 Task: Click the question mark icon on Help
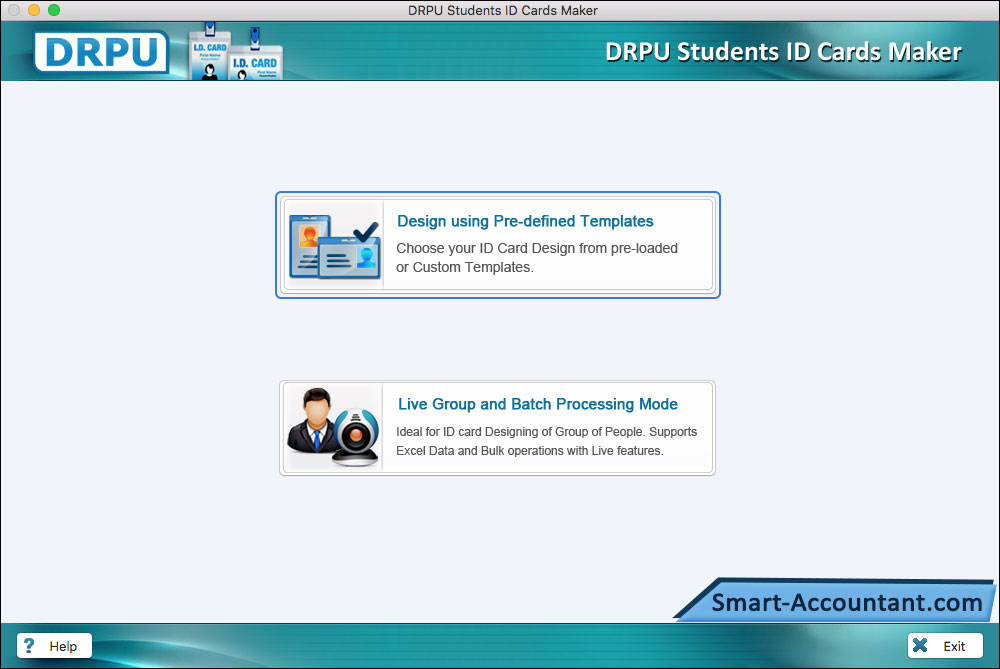(x=29, y=645)
